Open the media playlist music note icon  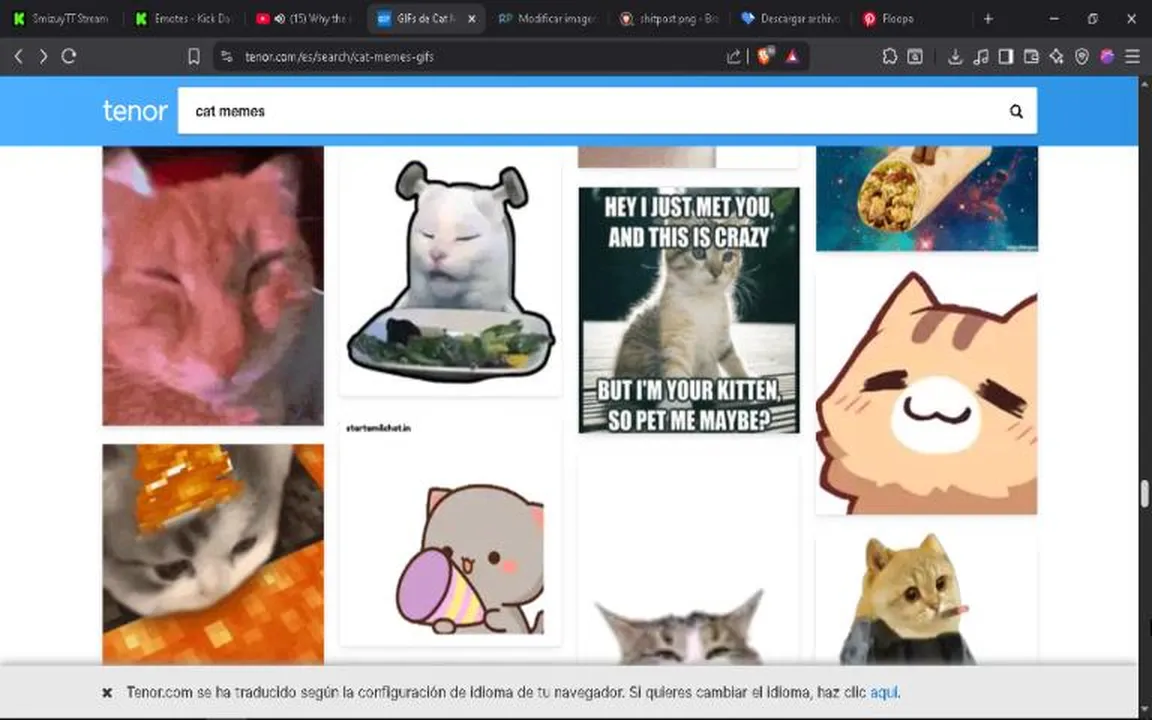pyautogui.click(x=981, y=57)
